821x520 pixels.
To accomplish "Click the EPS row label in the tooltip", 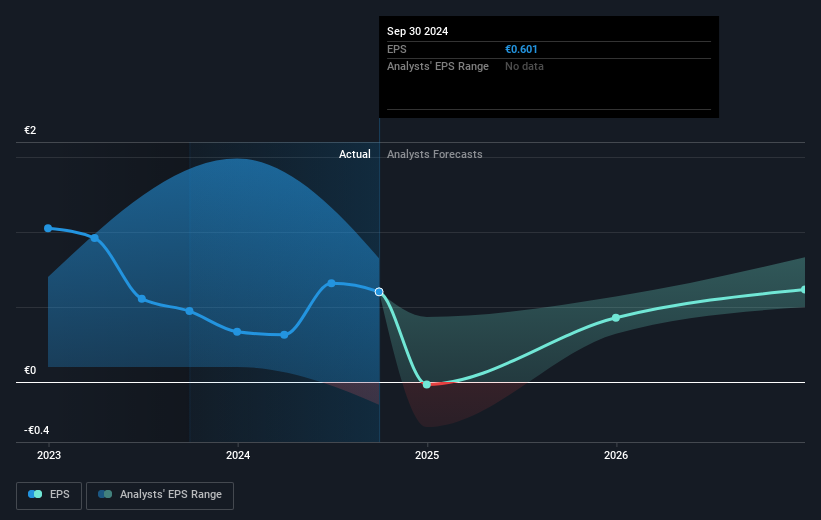I will (x=396, y=49).
